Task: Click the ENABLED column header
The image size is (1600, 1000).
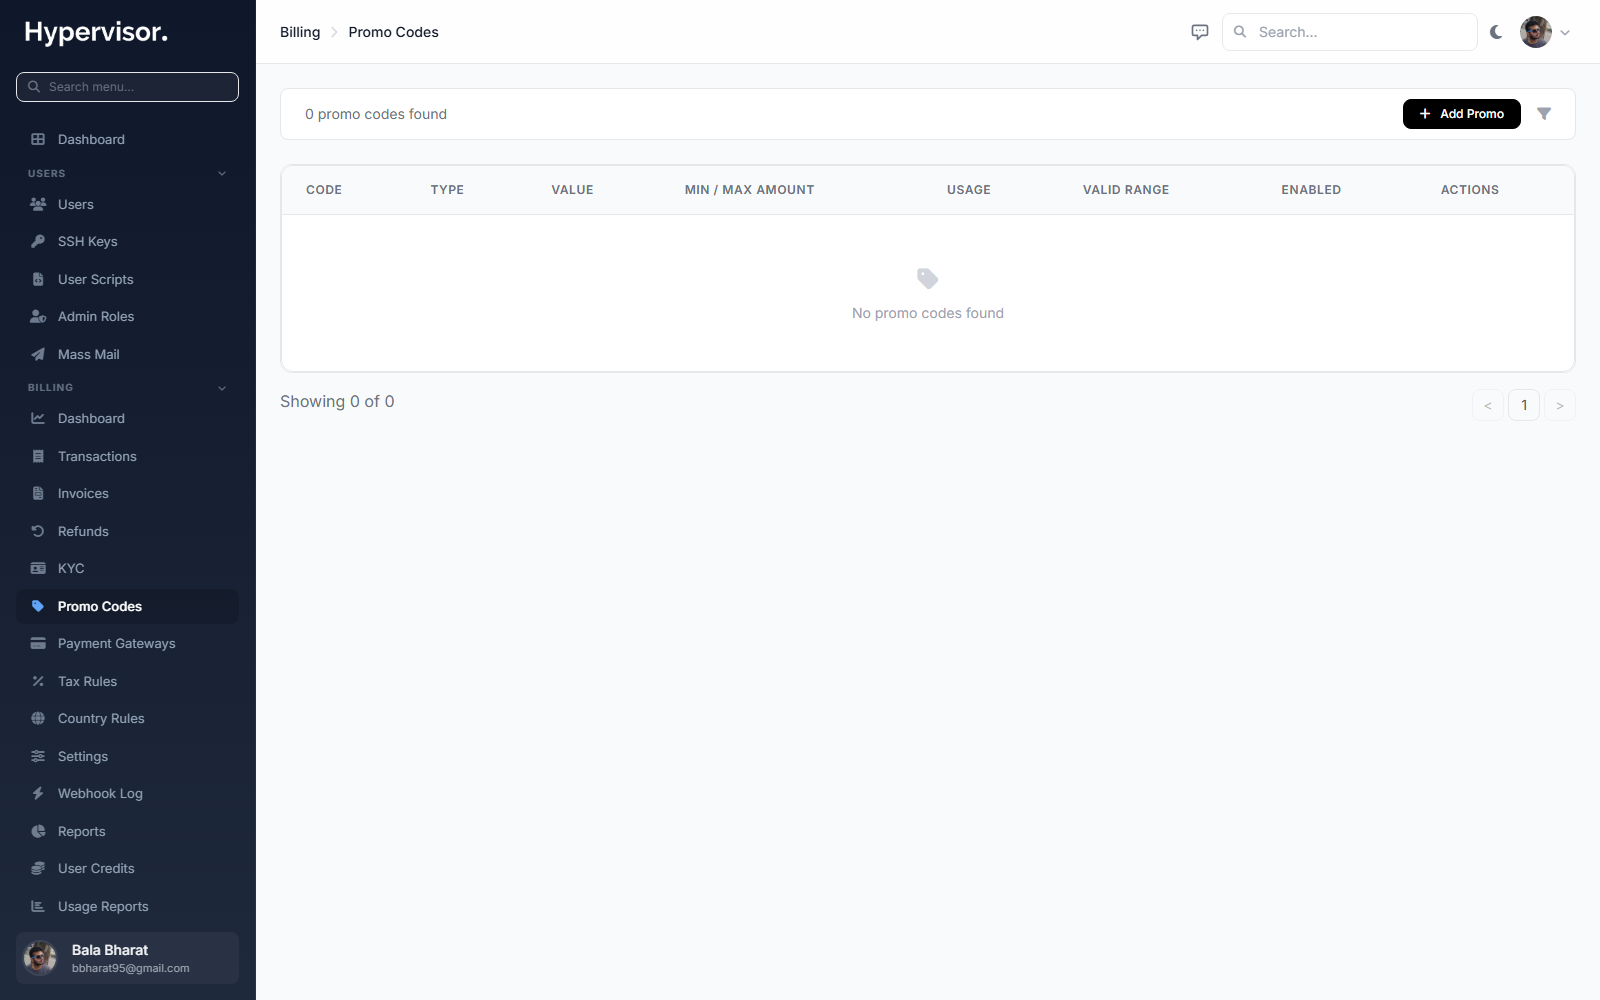Action: click(x=1311, y=190)
